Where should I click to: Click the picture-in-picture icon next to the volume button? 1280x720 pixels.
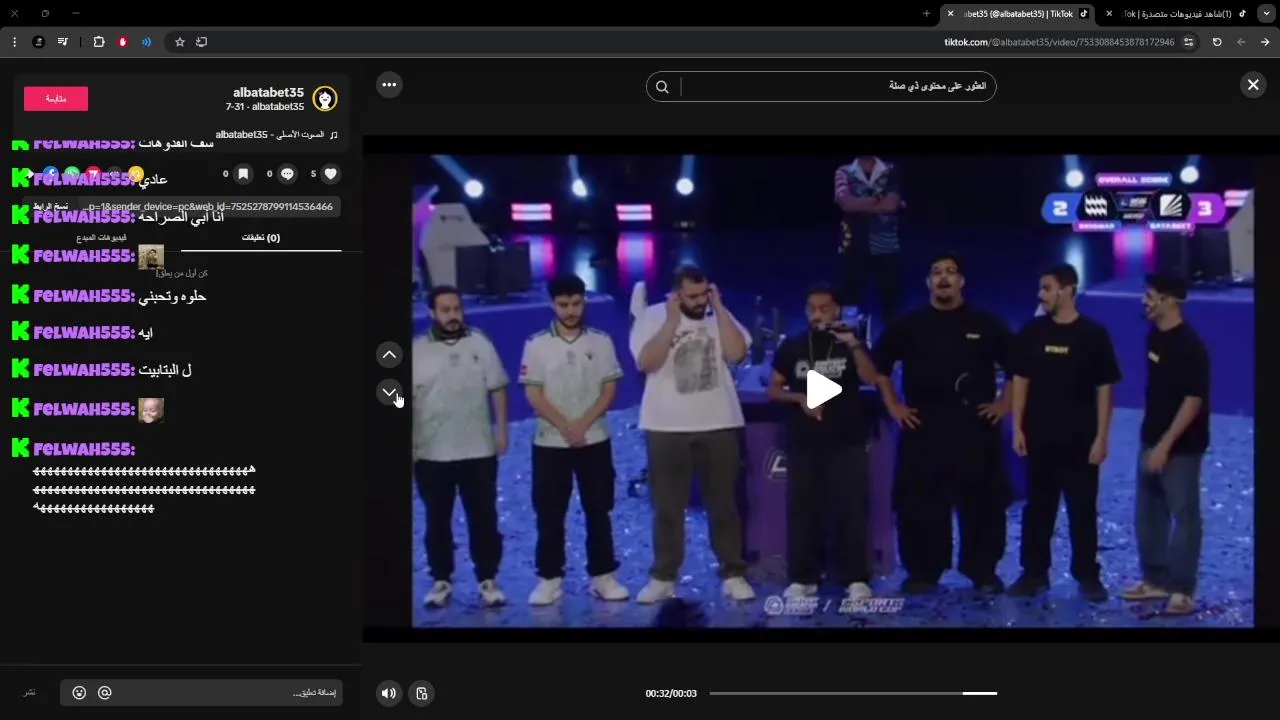click(422, 693)
